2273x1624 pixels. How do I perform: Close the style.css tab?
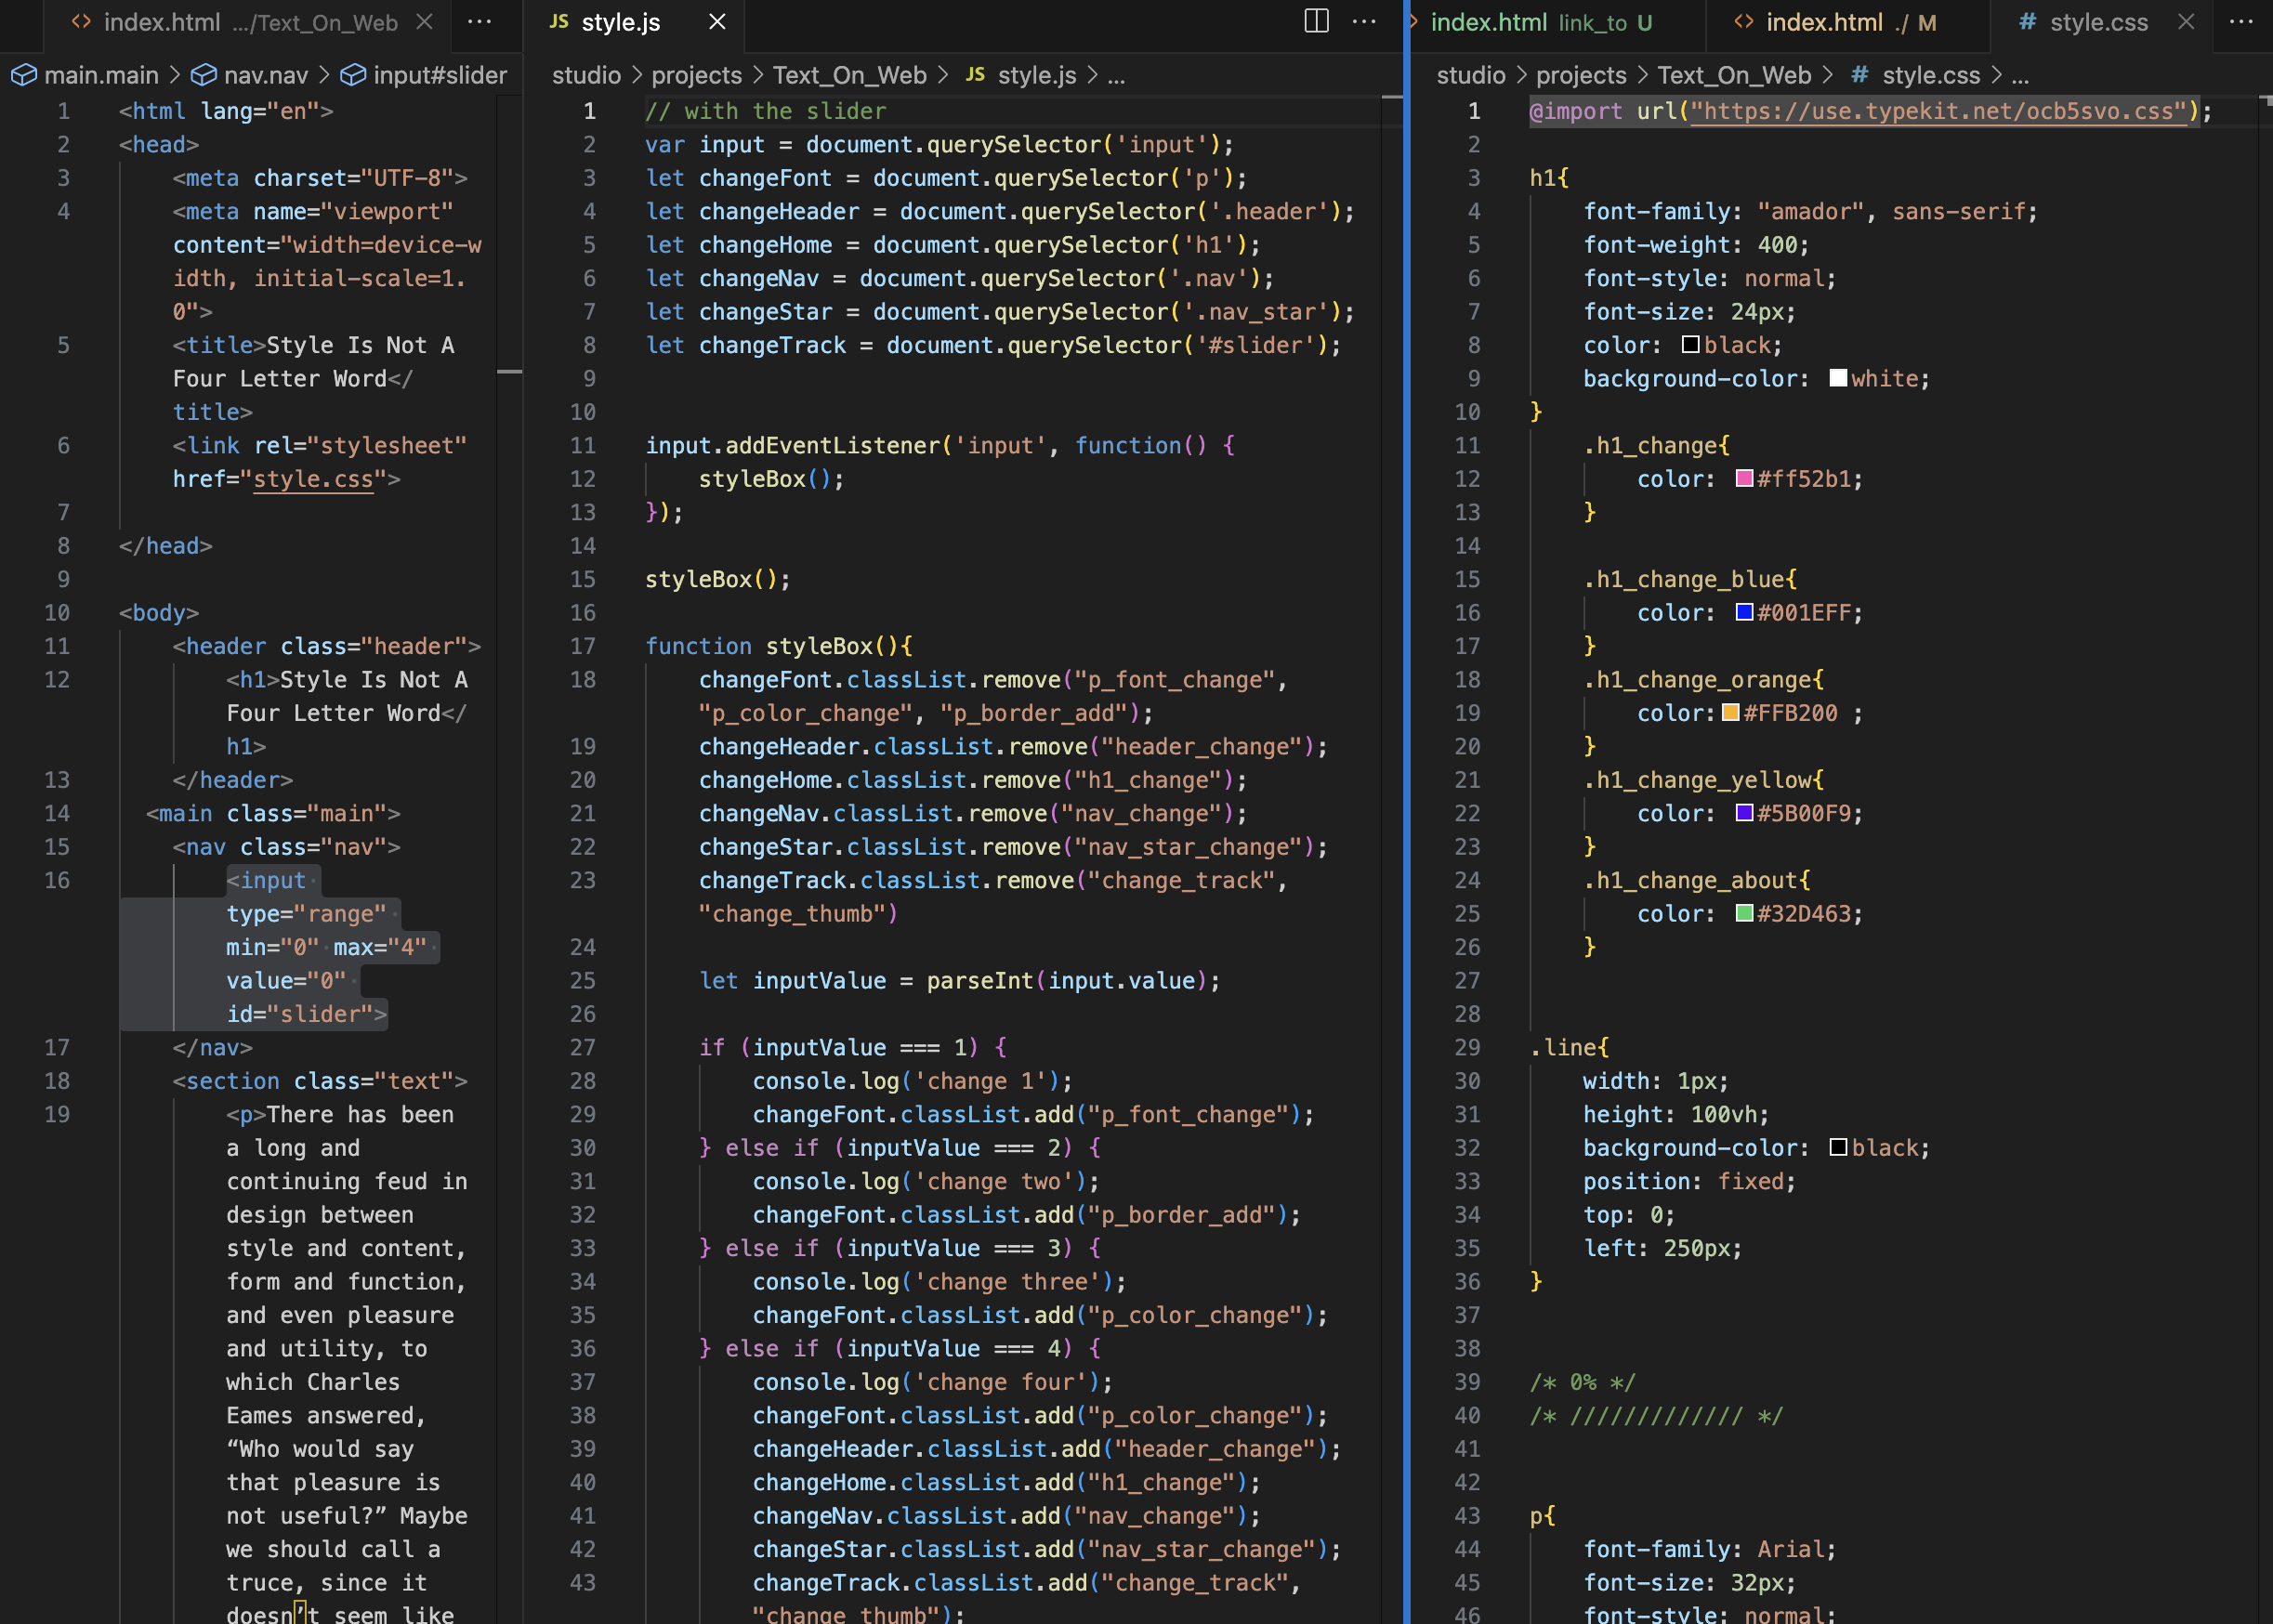click(x=2186, y=21)
